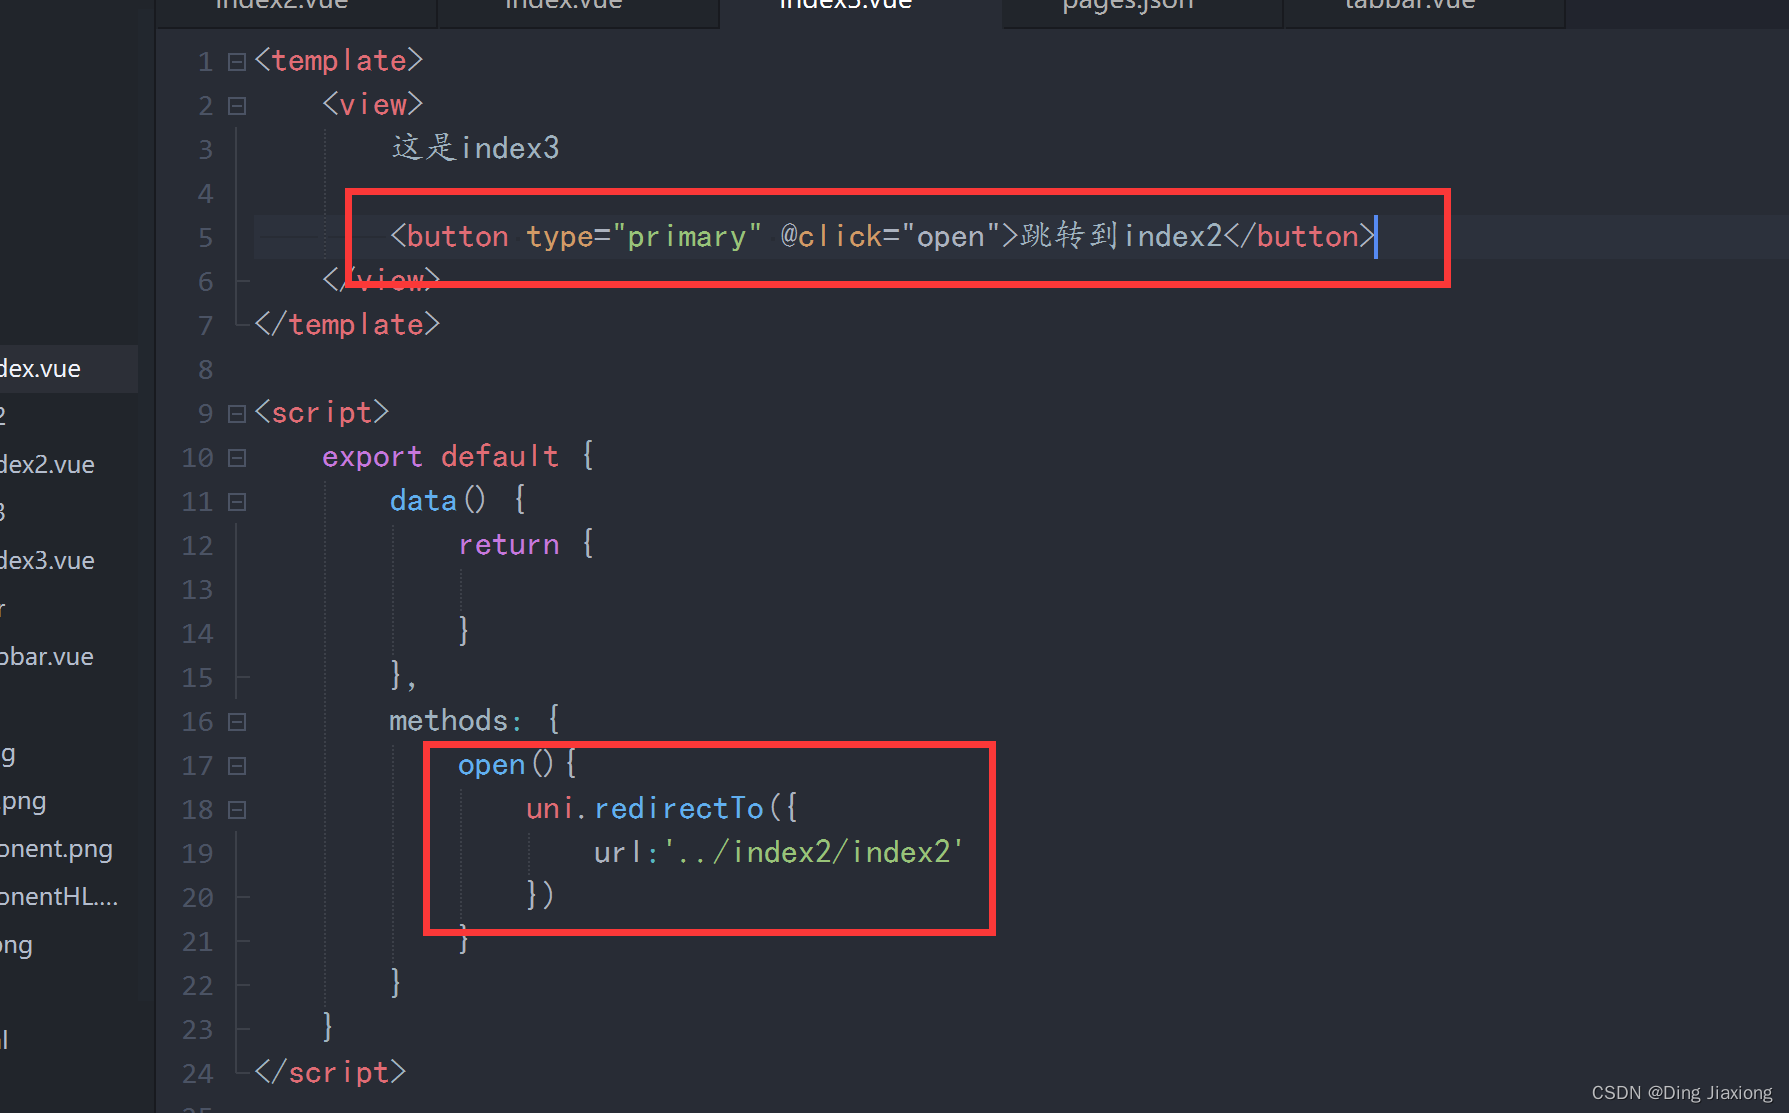Click the @click="open" attribute on line 5
Viewport: 1789px width, 1113px height.
[890, 237]
